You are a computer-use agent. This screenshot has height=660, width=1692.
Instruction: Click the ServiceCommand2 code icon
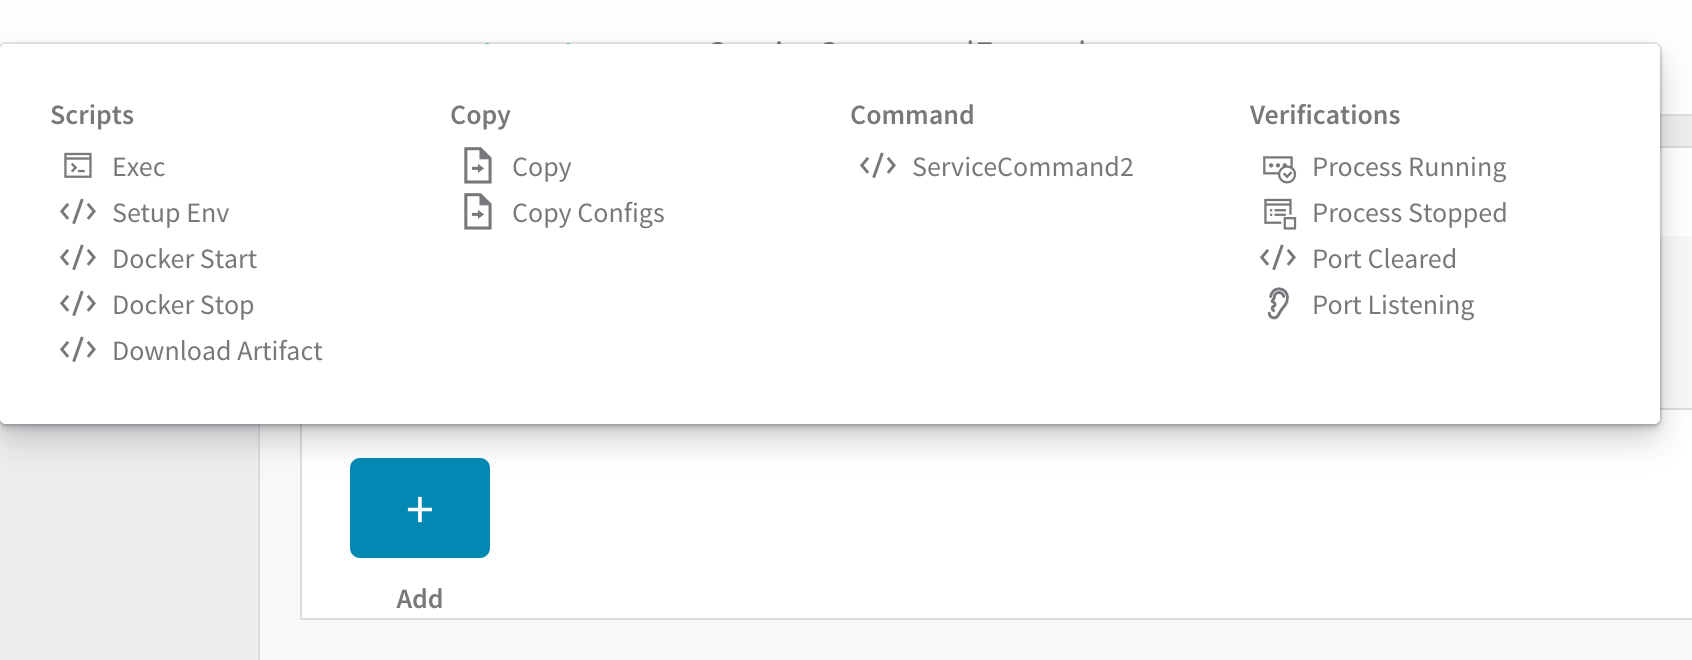878,166
